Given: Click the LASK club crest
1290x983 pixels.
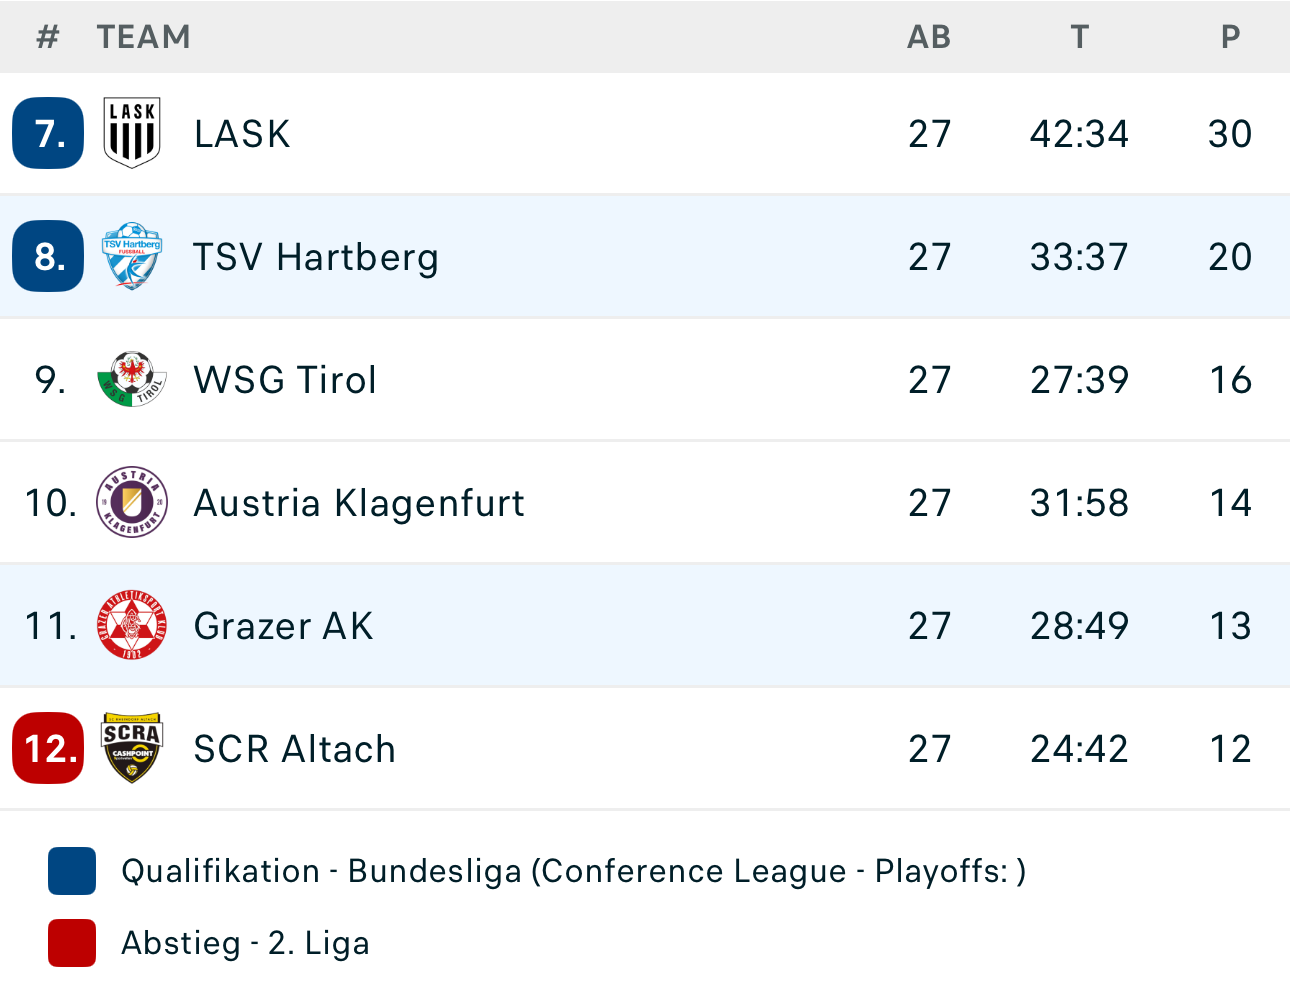Looking at the screenshot, I should point(132,133).
